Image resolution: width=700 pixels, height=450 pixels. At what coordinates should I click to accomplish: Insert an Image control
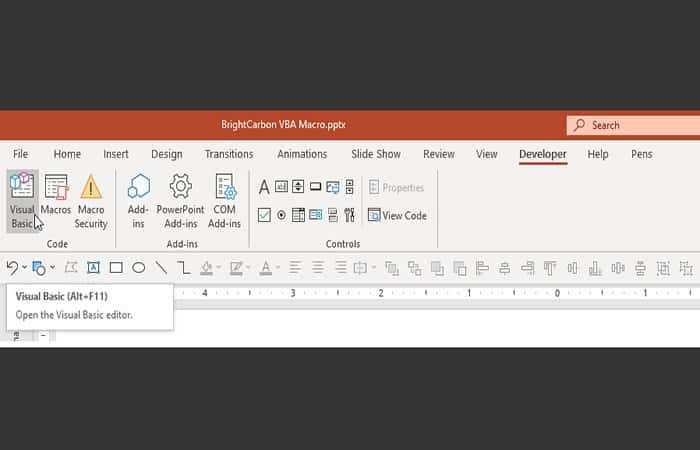pyautogui.click(x=333, y=187)
